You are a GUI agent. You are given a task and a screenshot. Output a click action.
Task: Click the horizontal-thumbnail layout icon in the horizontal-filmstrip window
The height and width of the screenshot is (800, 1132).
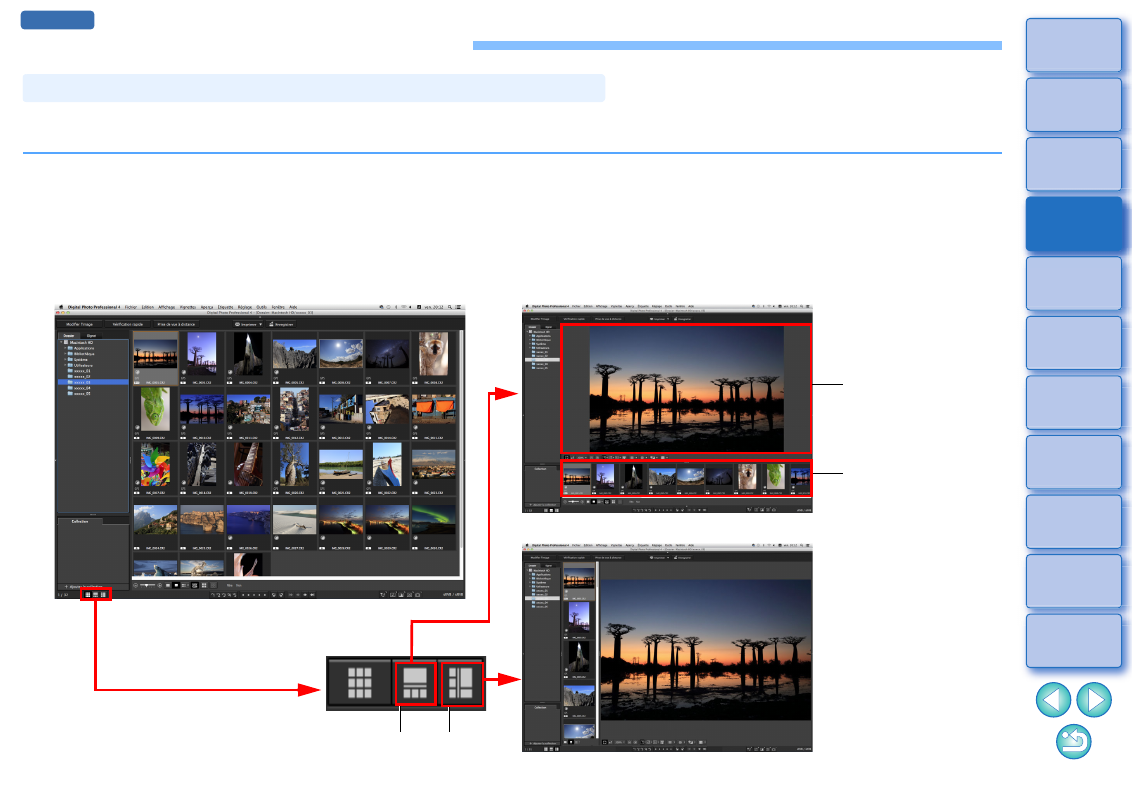point(551,510)
